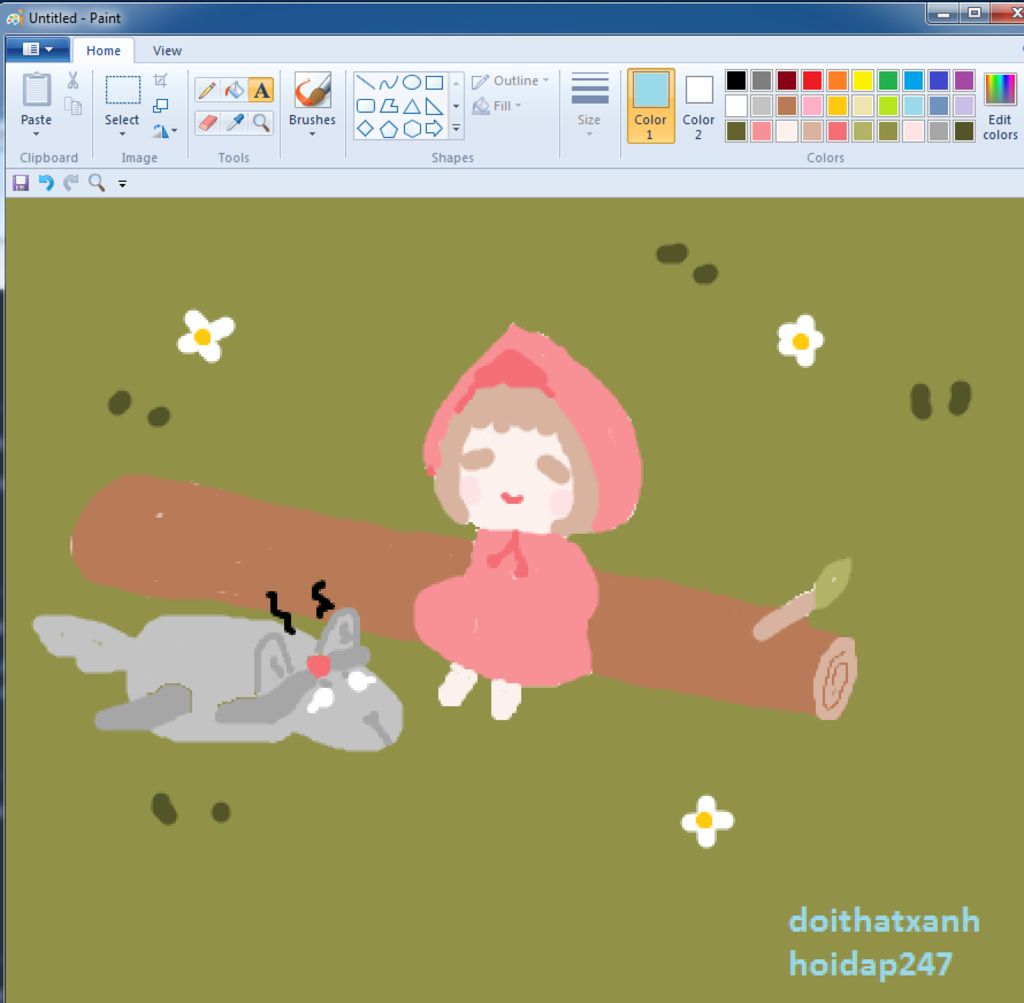This screenshot has height=1003, width=1024.
Task: Click the Resize icon in Image group
Action: coord(161,105)
